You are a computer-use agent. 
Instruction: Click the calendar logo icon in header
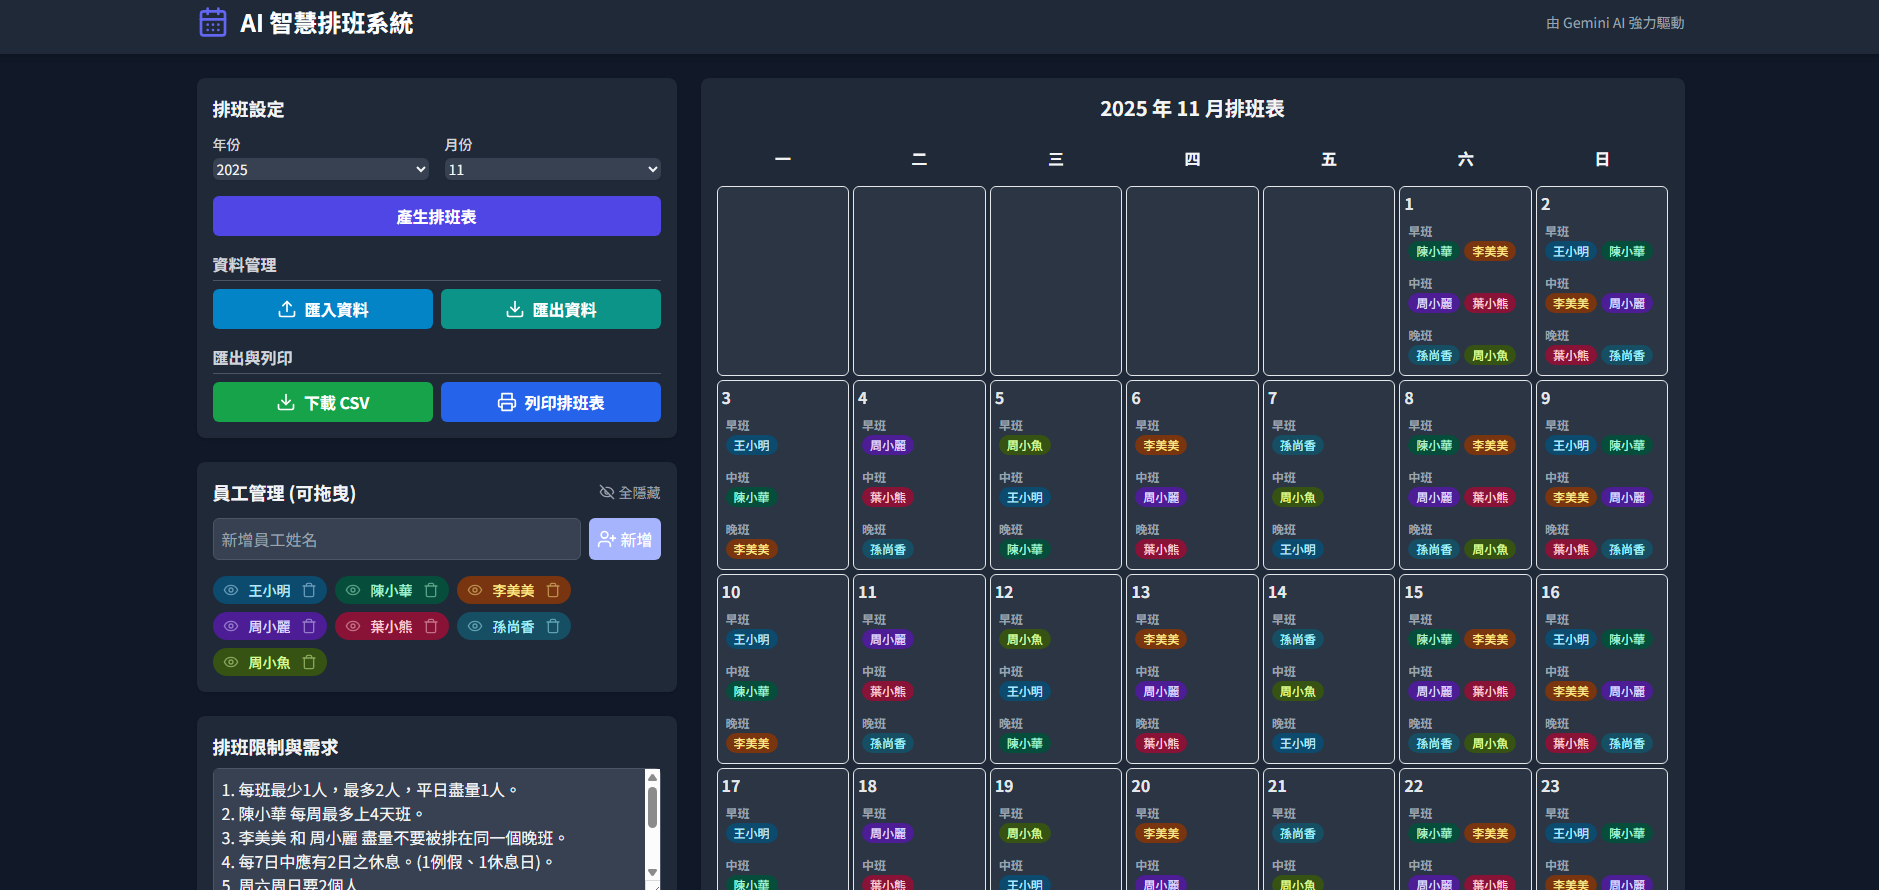(213, 22)
